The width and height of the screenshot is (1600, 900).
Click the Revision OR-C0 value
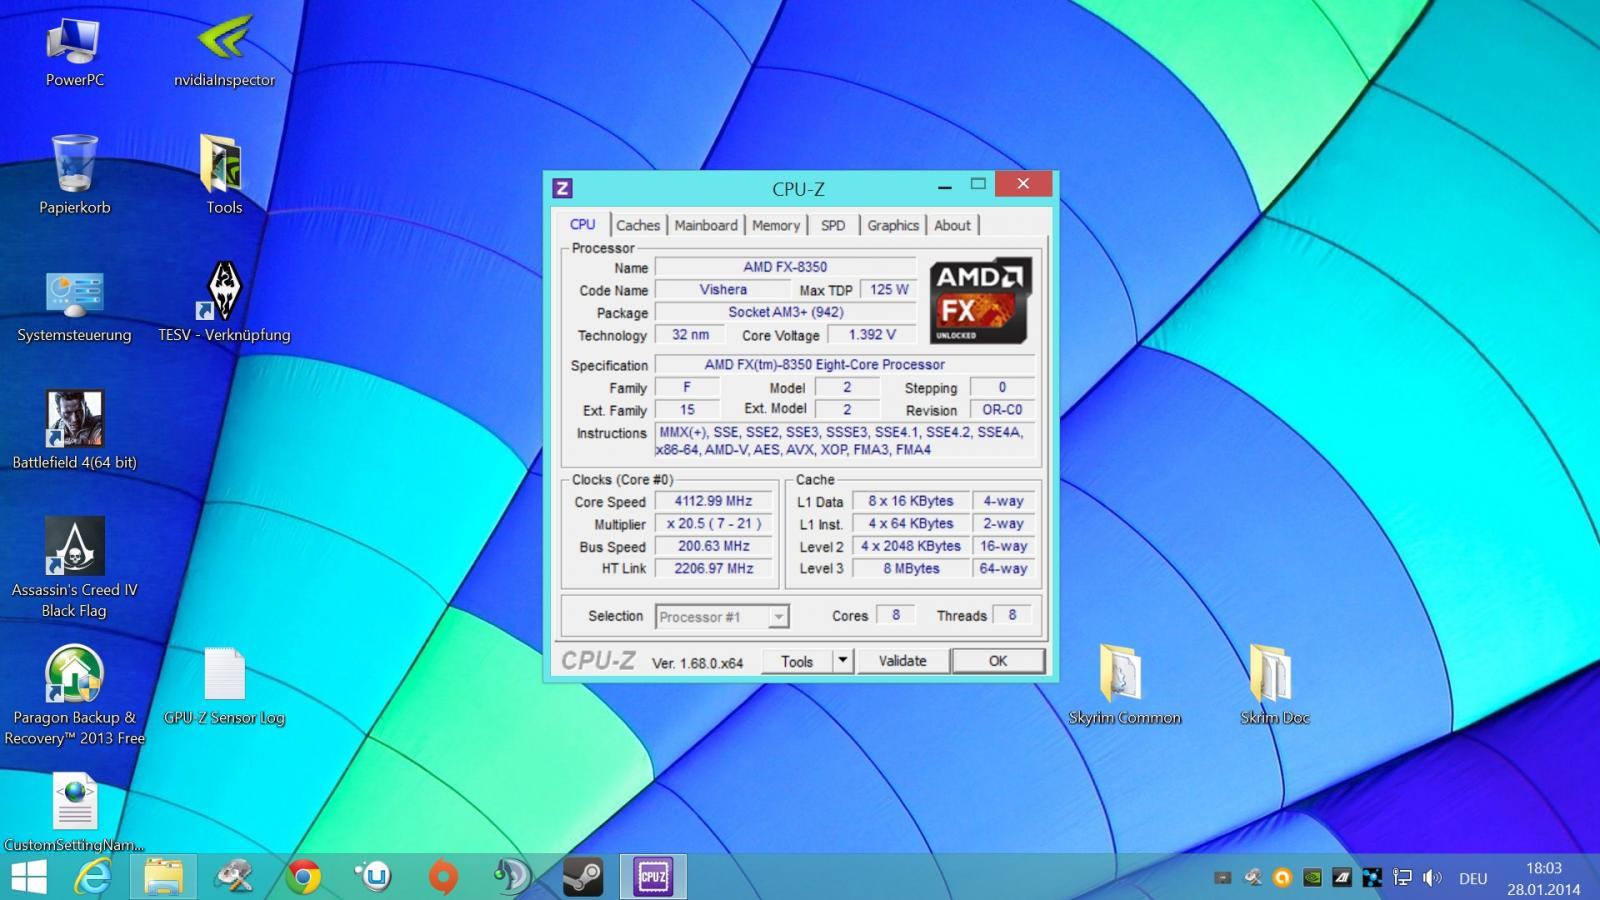tap(1001, 410)
